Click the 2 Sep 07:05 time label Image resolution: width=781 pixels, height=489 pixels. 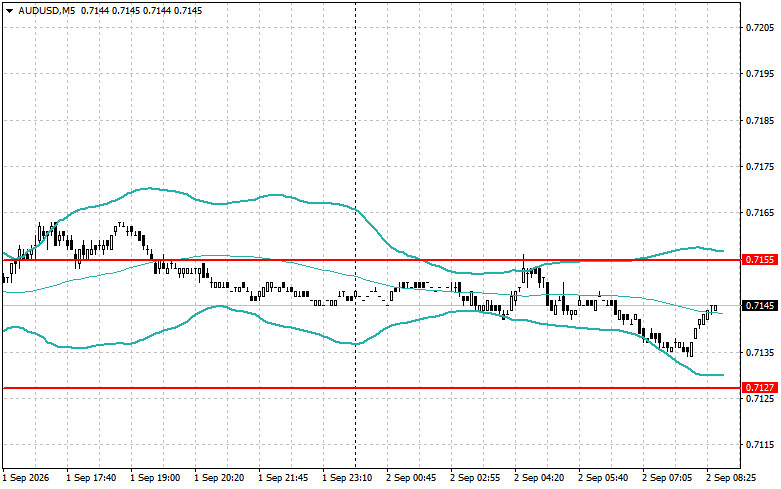pos(667,478)
